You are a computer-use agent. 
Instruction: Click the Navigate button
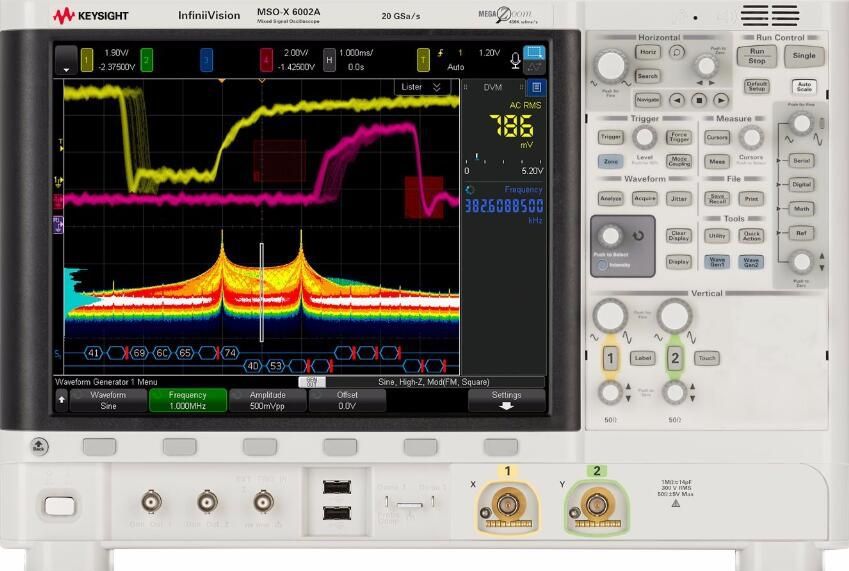[648, 100]
